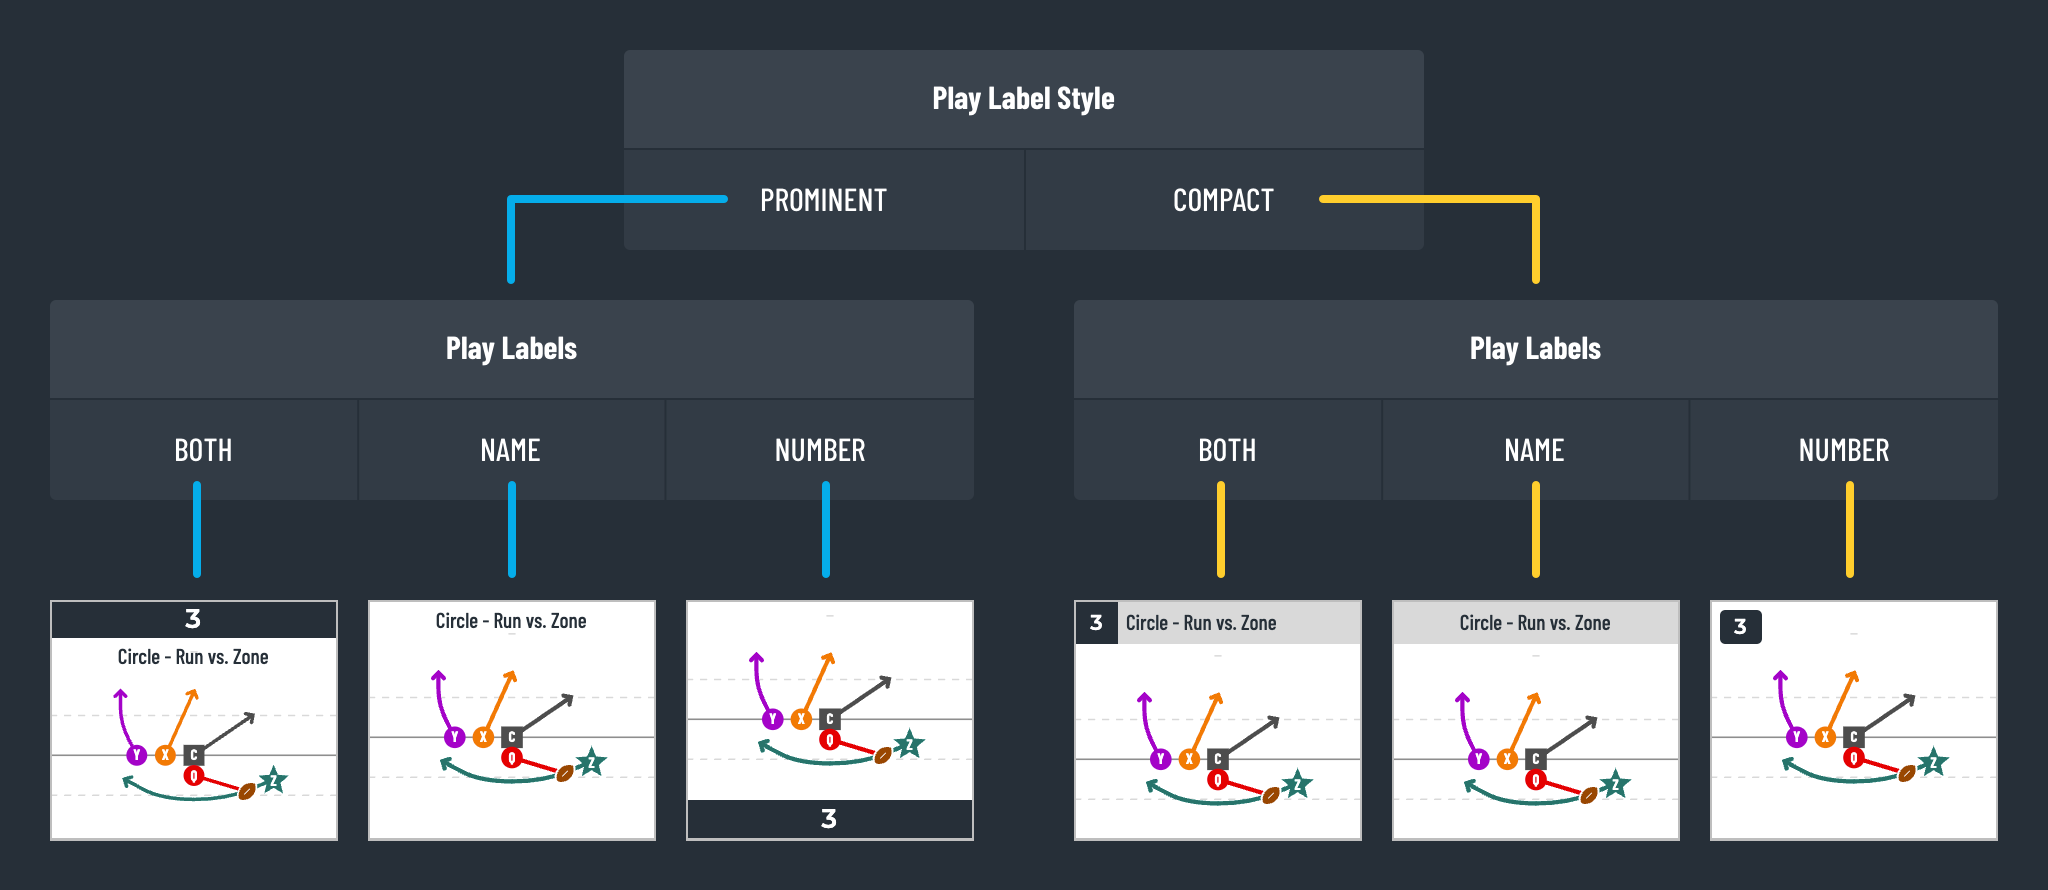
Task: Choose NUMBER under prominent Play Labels
Action: click(x=820, y=450)
